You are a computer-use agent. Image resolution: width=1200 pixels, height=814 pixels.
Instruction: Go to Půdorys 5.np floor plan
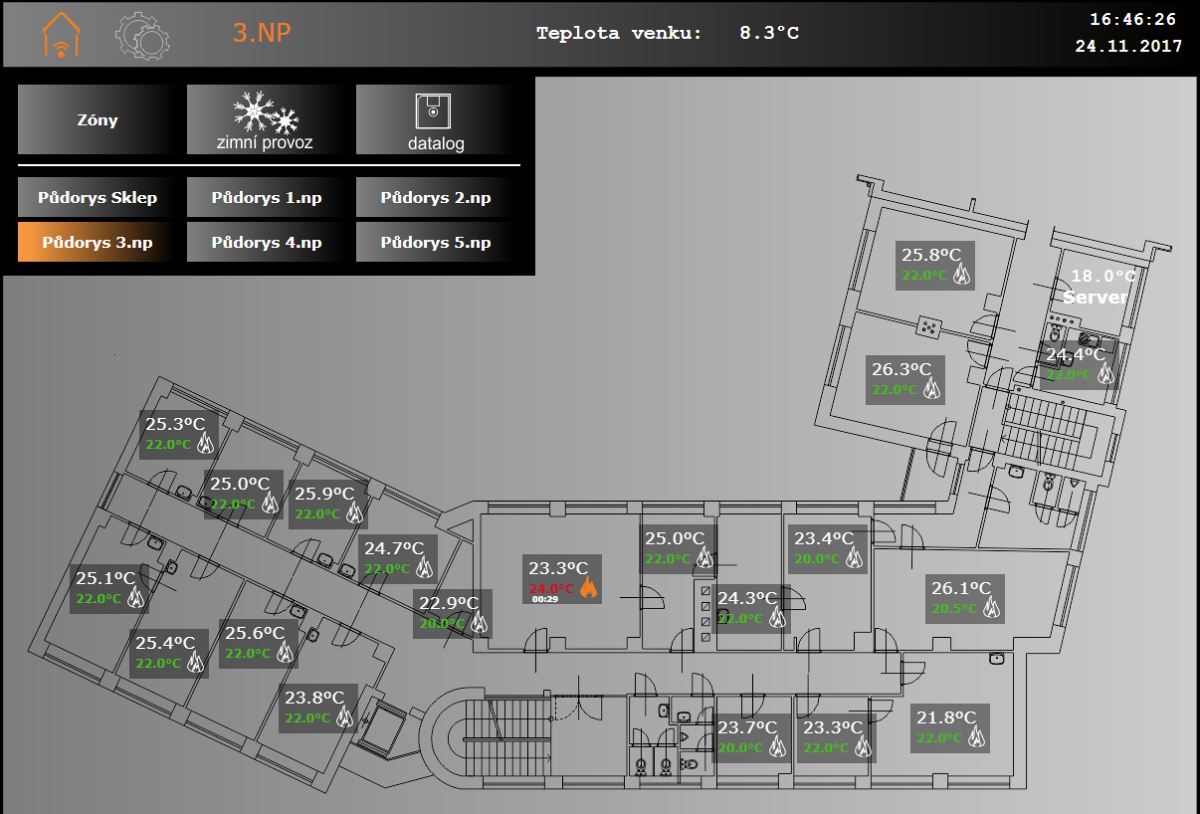435,242
